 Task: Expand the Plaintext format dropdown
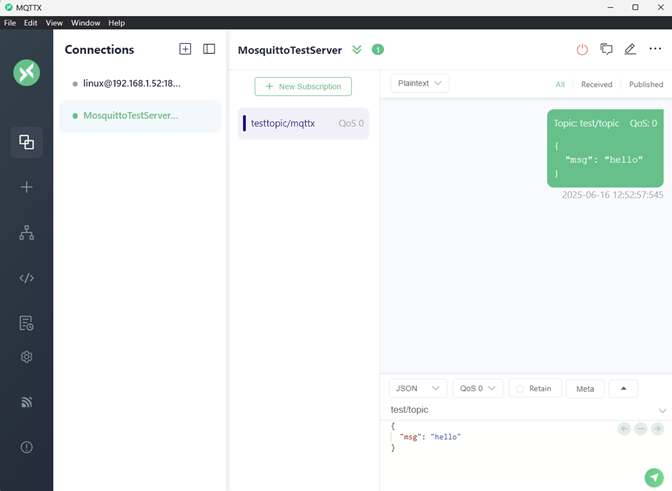(420, 84)
